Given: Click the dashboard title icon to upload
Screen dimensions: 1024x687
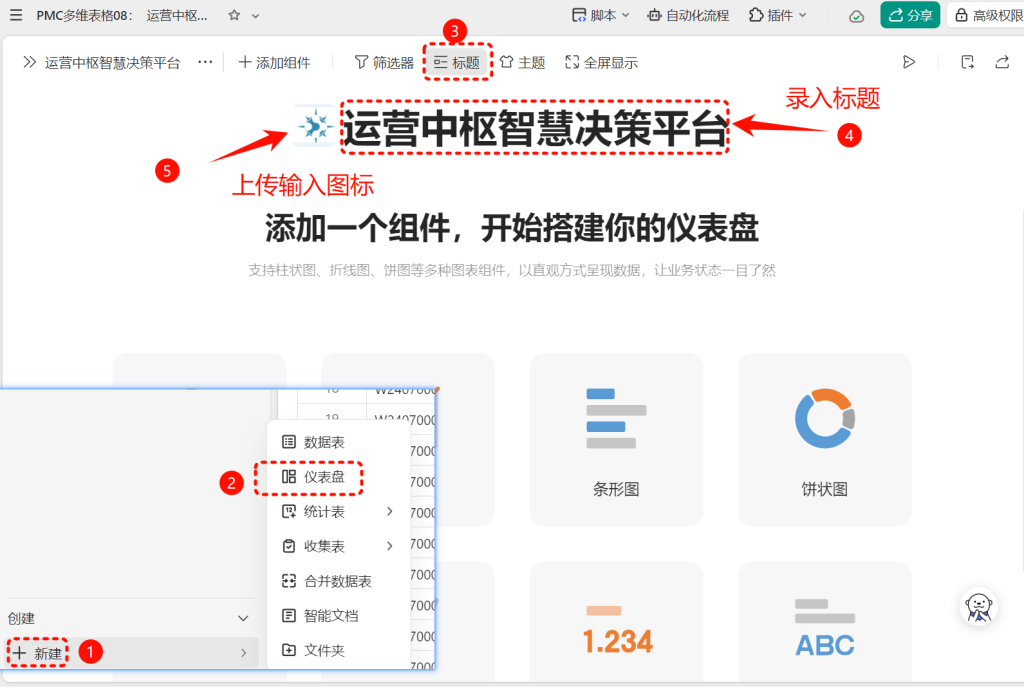Looking at the screenshot, I should click(x=315, y=125).
